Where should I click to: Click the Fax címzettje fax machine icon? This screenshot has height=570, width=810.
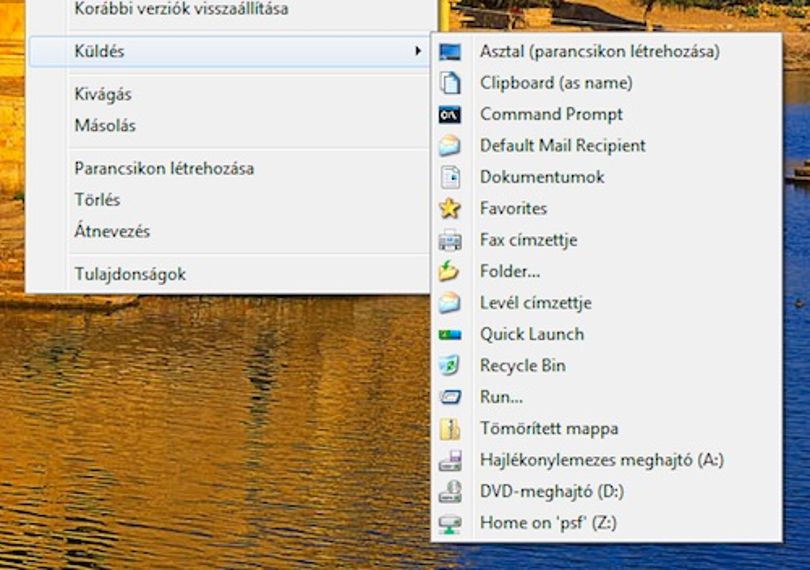coord(449,240)
